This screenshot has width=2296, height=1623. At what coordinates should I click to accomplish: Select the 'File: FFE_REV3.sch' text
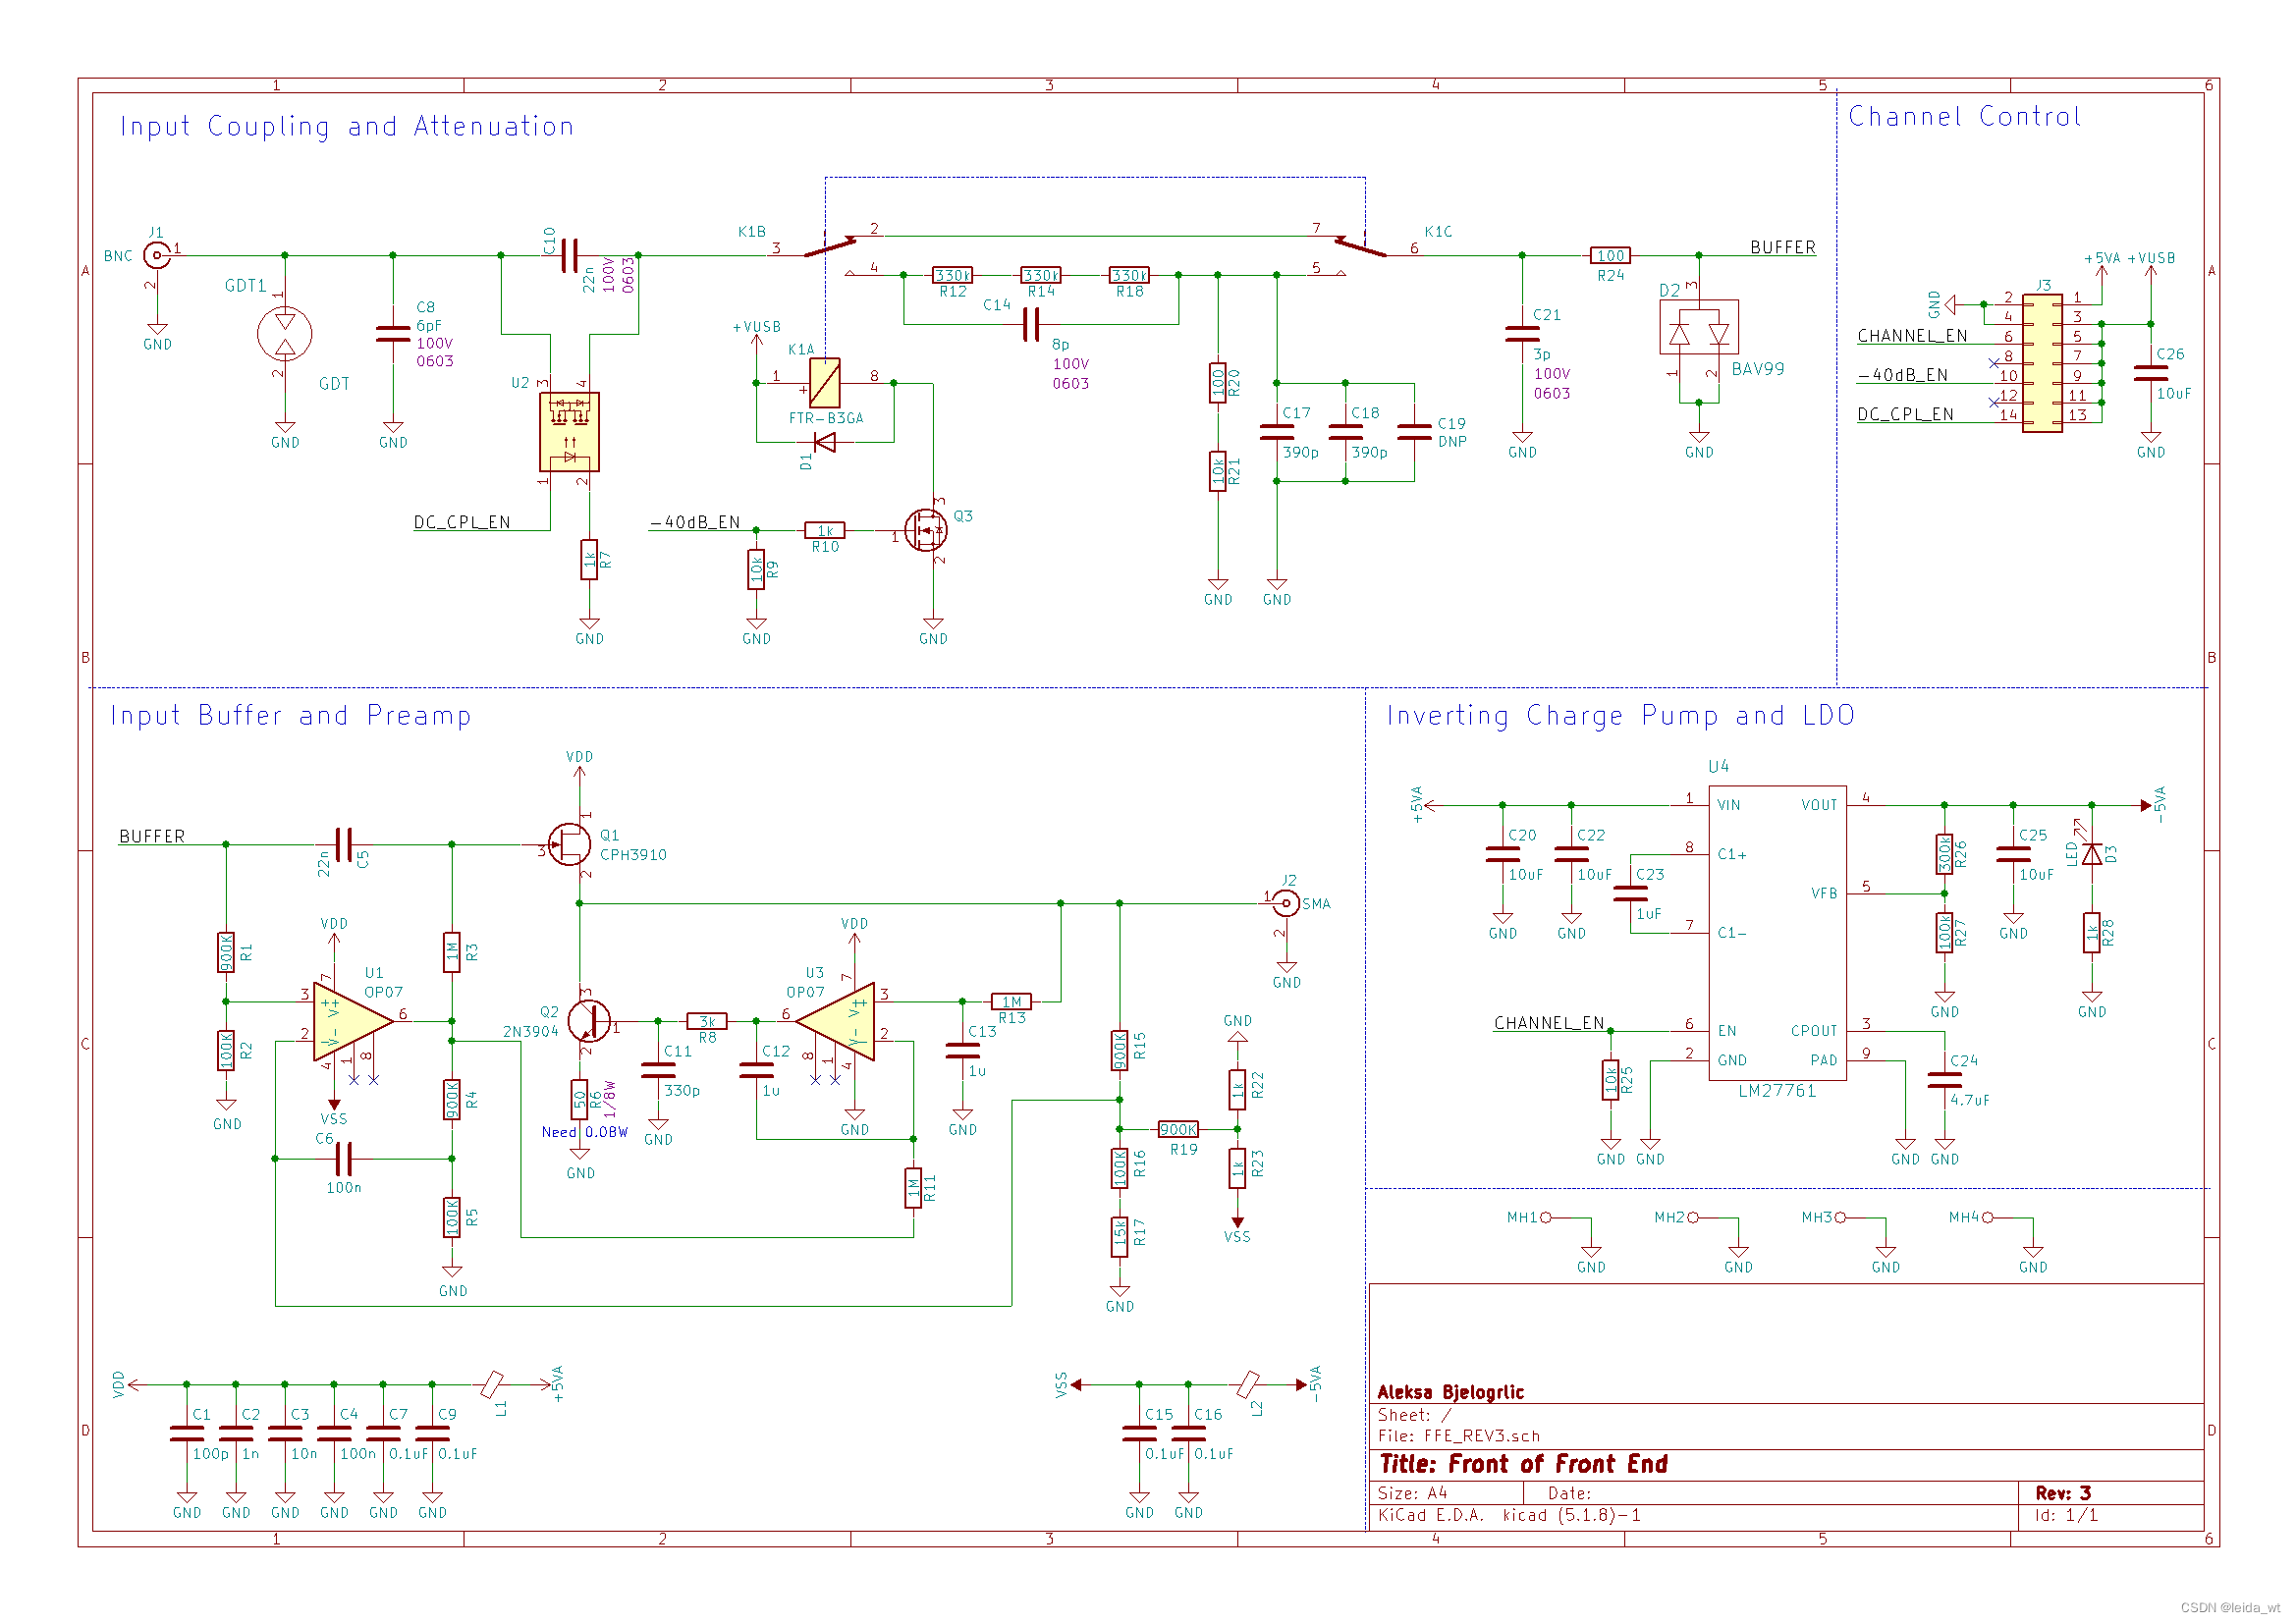click(1459, 1436)
